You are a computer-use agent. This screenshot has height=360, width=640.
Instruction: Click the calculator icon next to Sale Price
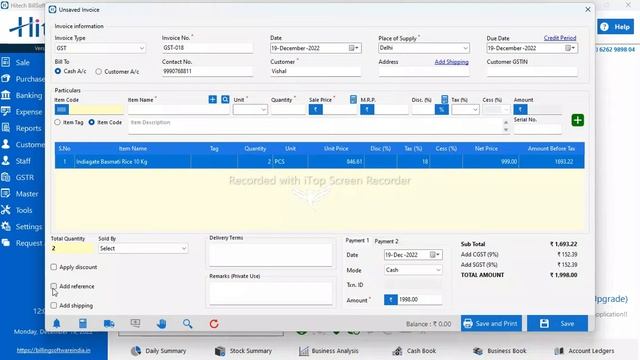(353, 100)
